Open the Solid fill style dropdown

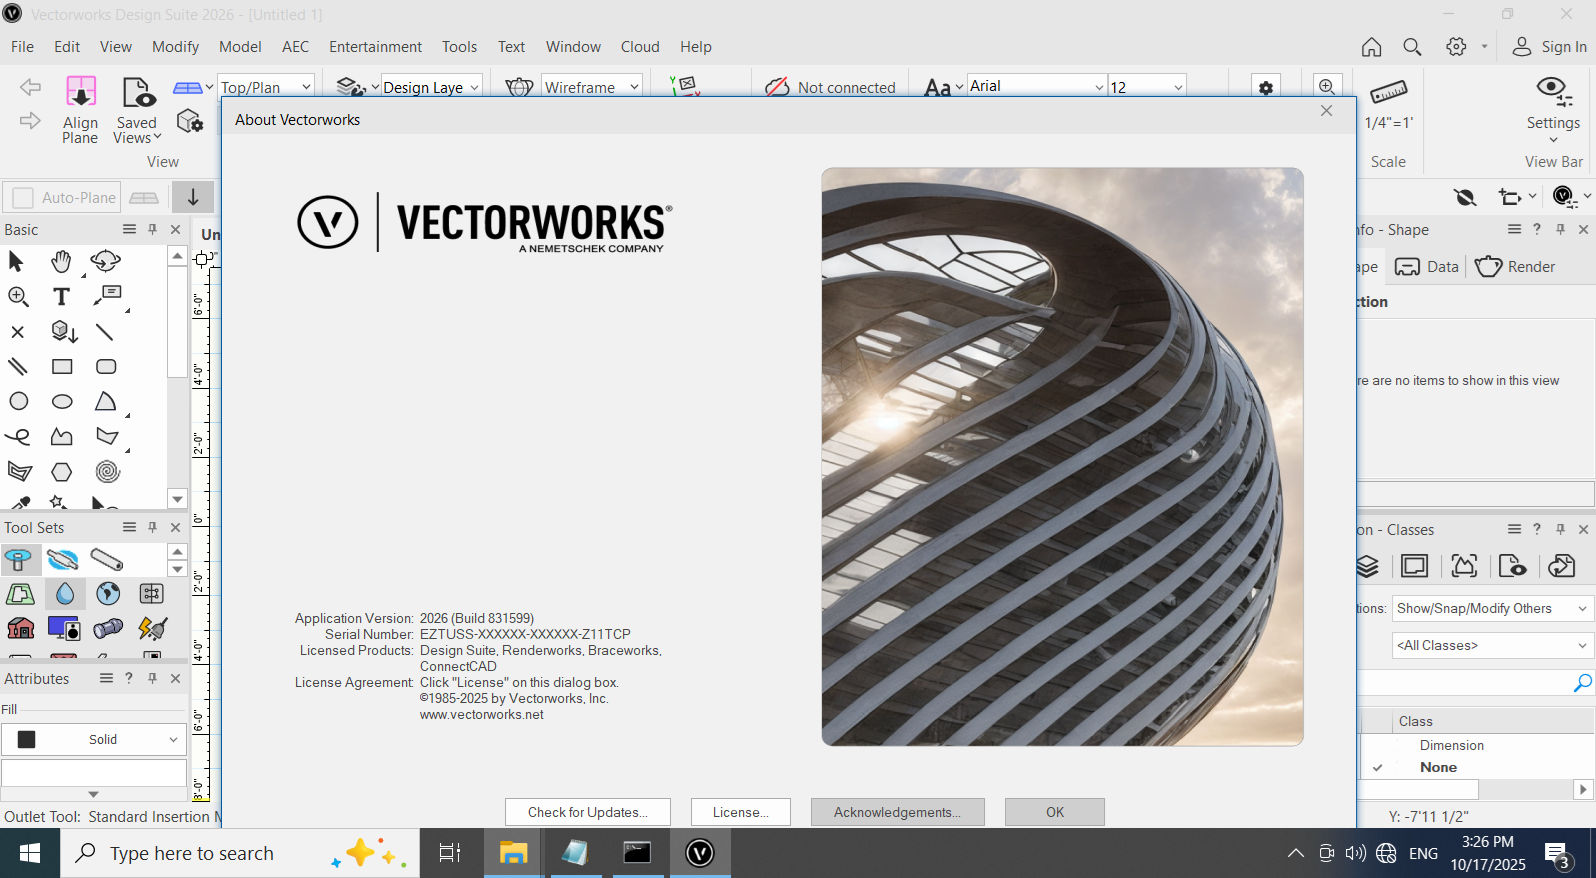pyautogui.click(x=94, y=739)
